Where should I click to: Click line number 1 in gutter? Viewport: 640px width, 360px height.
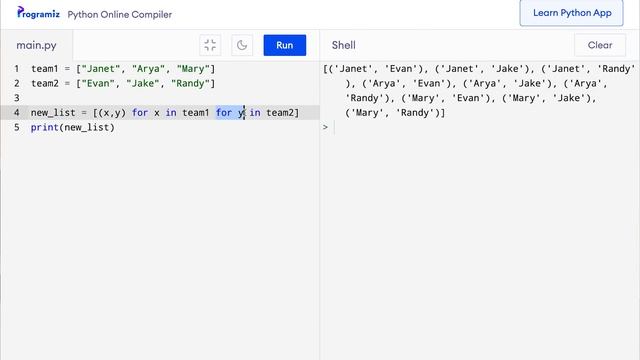pyautogui.click(x=16, y=69)
